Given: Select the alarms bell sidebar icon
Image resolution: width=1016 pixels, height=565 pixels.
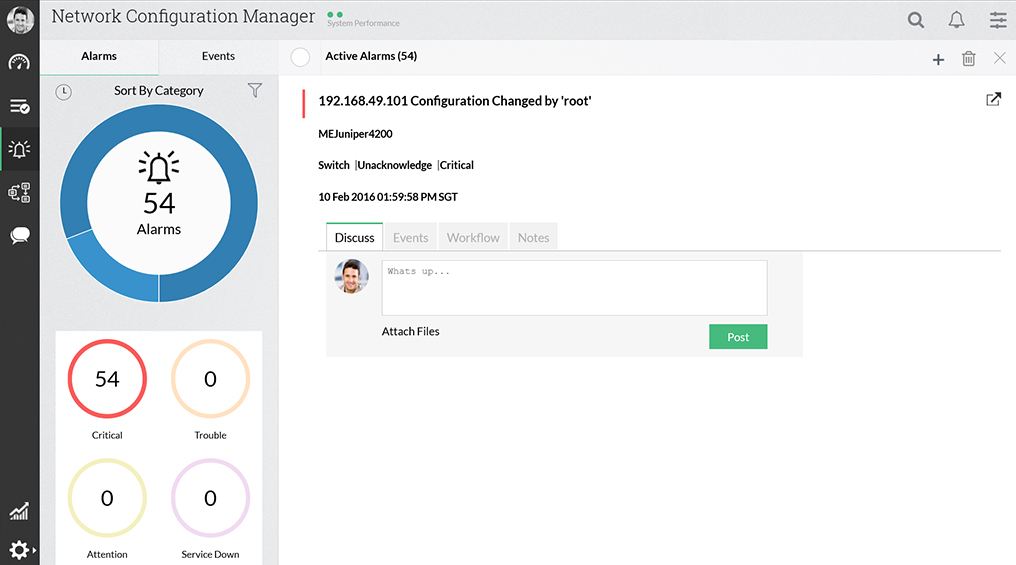Looking at the screenshot, I should tap(19, 150).
